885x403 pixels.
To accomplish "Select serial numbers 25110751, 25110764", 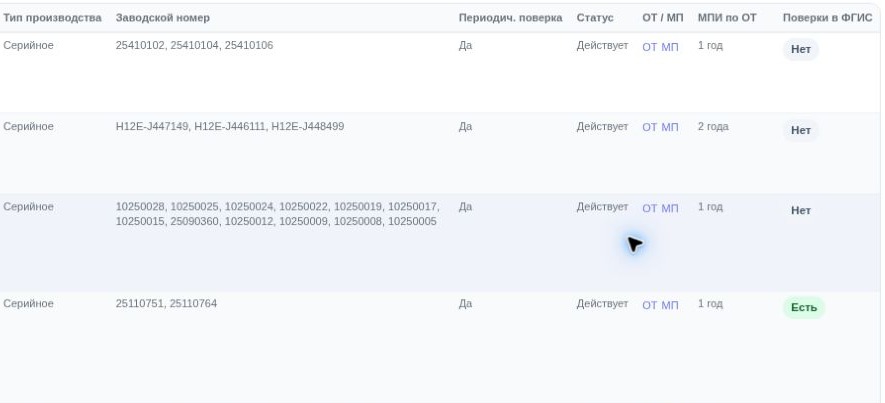I will [166, 304].
